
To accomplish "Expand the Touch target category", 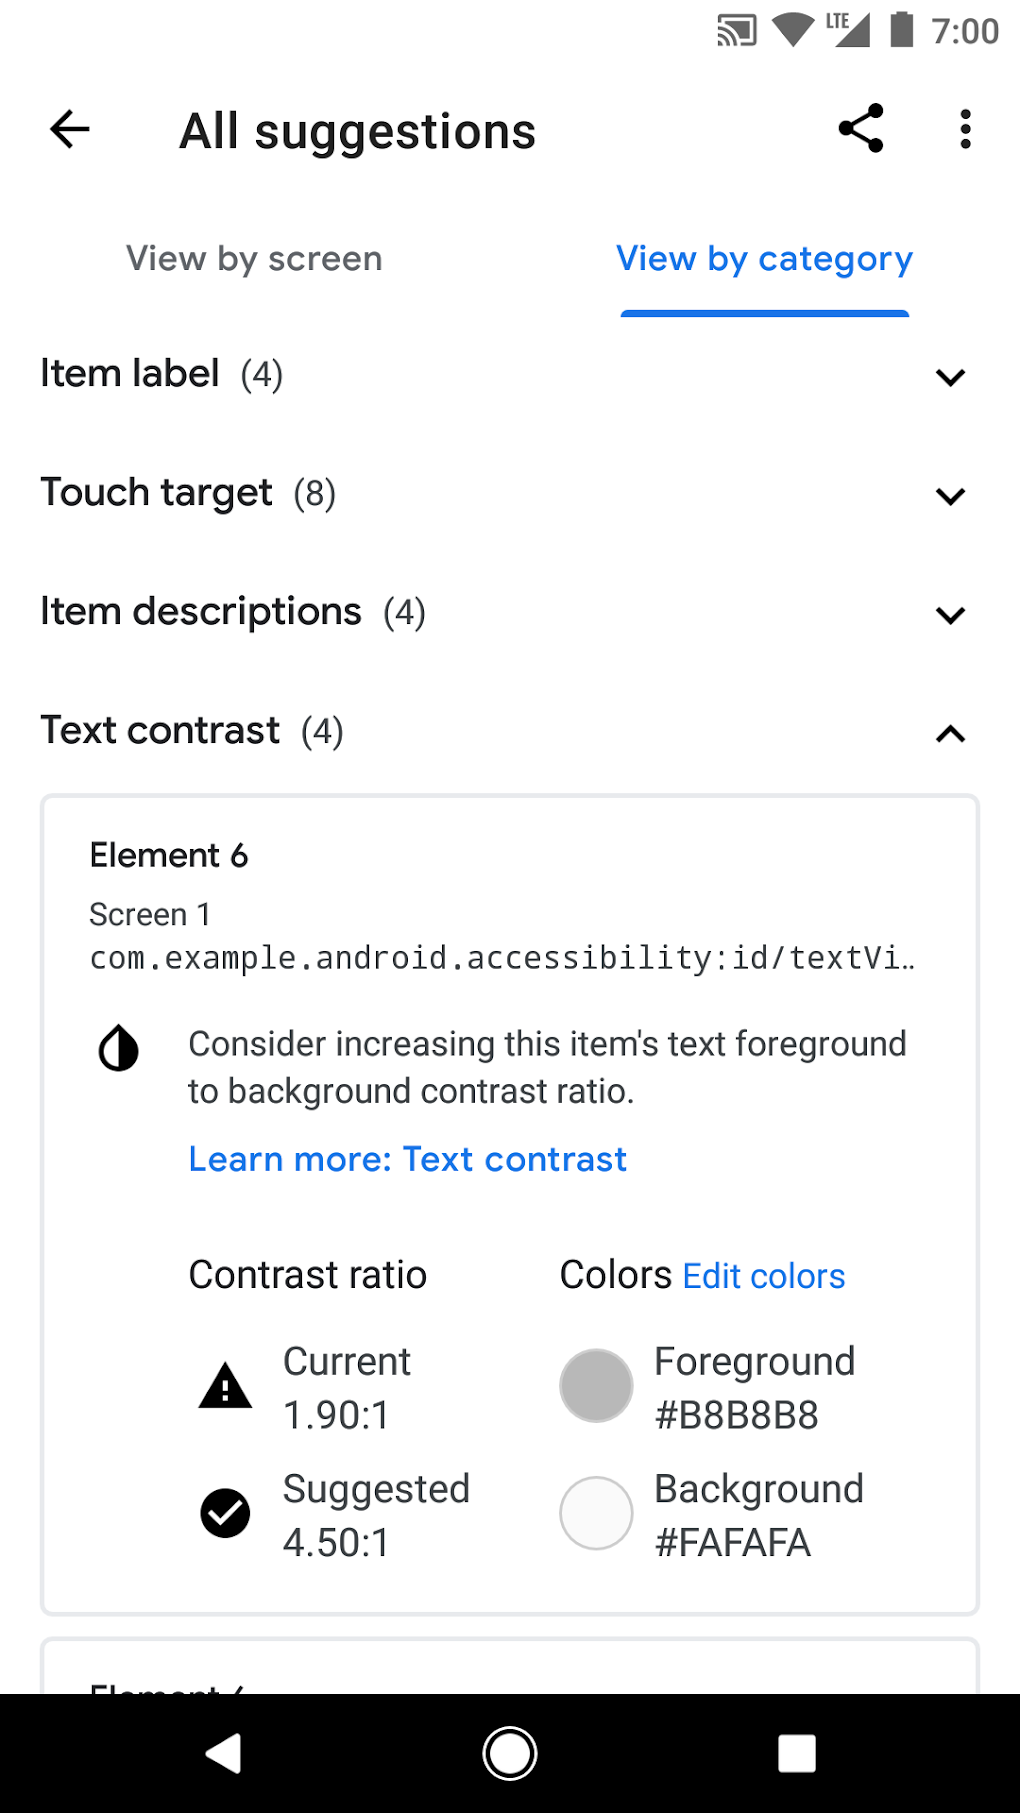I will [950, 495].
